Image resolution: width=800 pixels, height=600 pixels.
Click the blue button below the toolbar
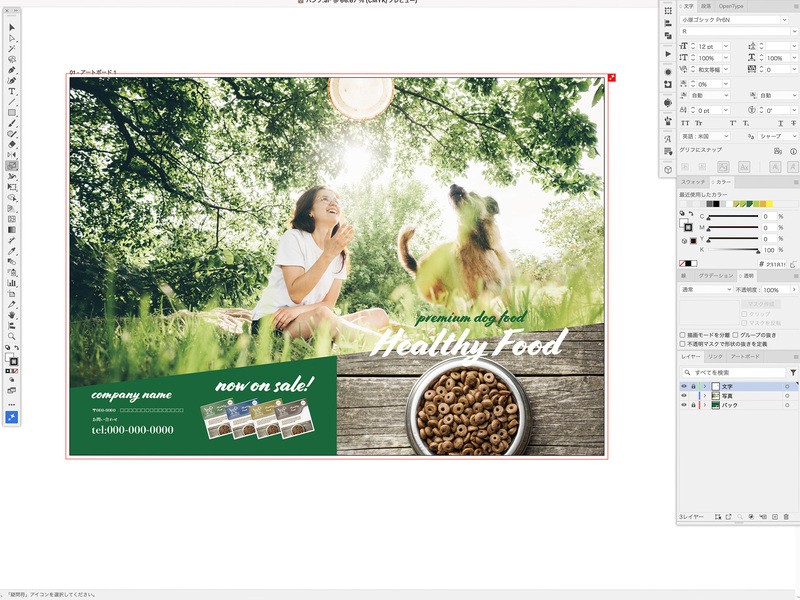12,417
